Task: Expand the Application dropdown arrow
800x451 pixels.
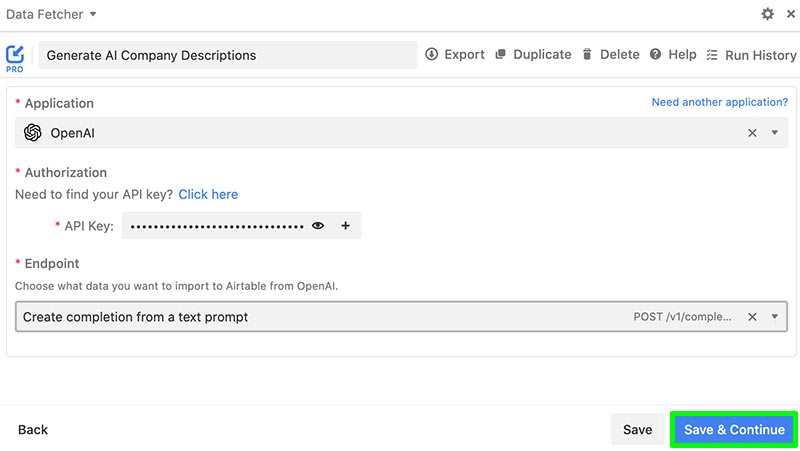Action: tap(774, 133)
